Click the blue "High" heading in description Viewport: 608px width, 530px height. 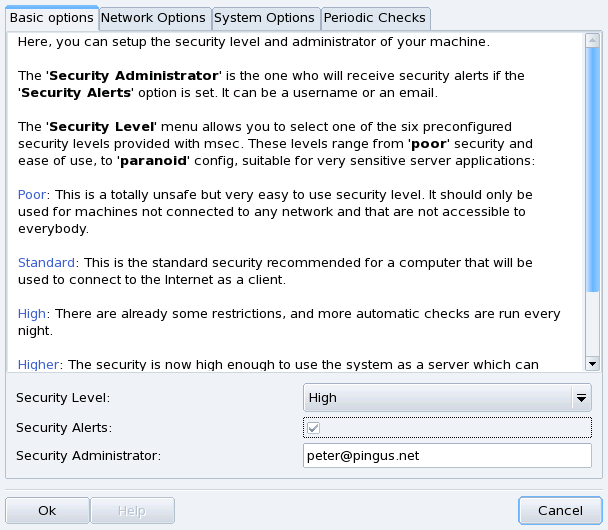point(32,314)
